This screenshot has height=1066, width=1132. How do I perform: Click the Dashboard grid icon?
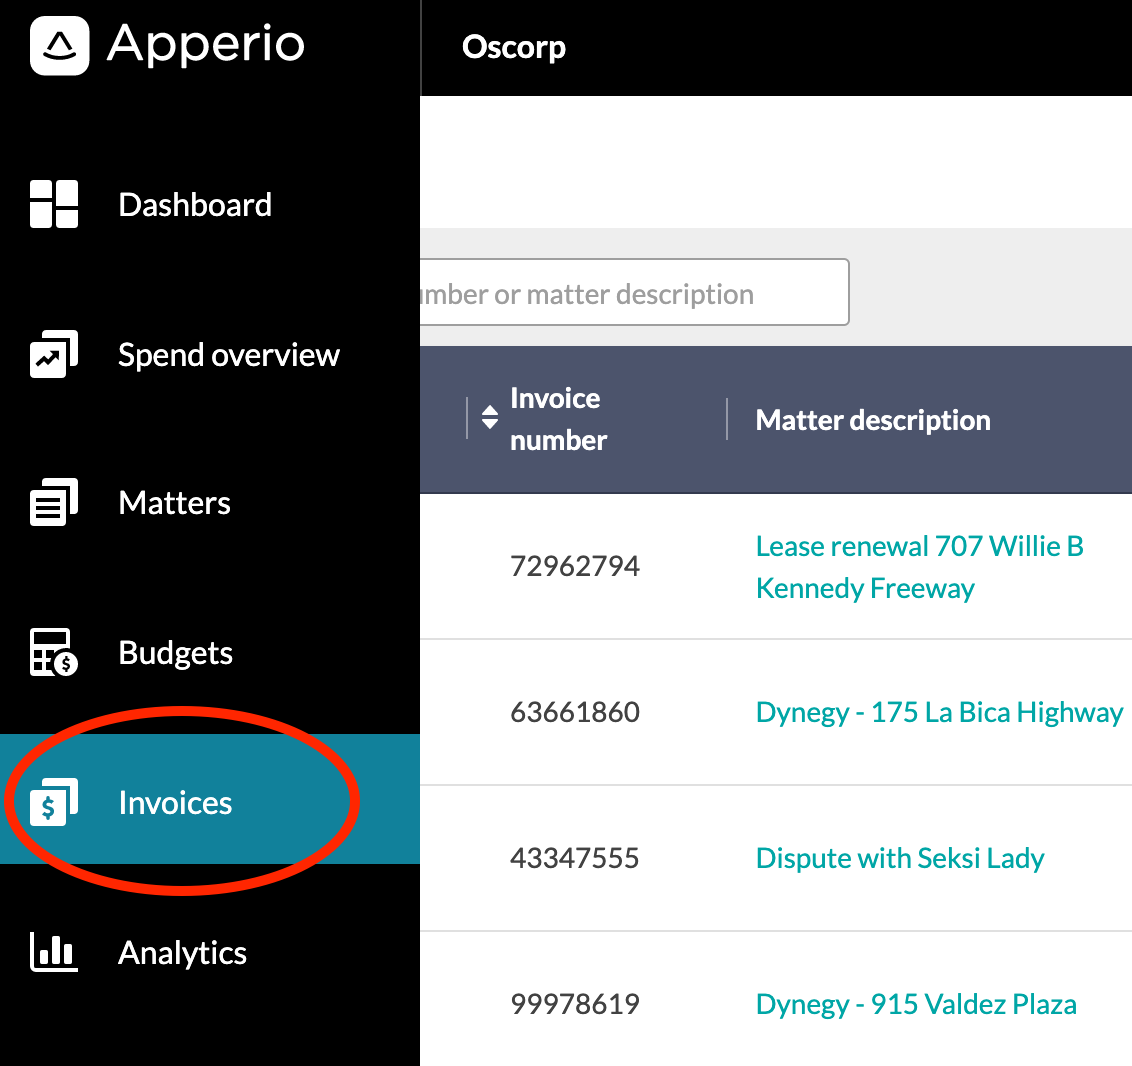53,204
